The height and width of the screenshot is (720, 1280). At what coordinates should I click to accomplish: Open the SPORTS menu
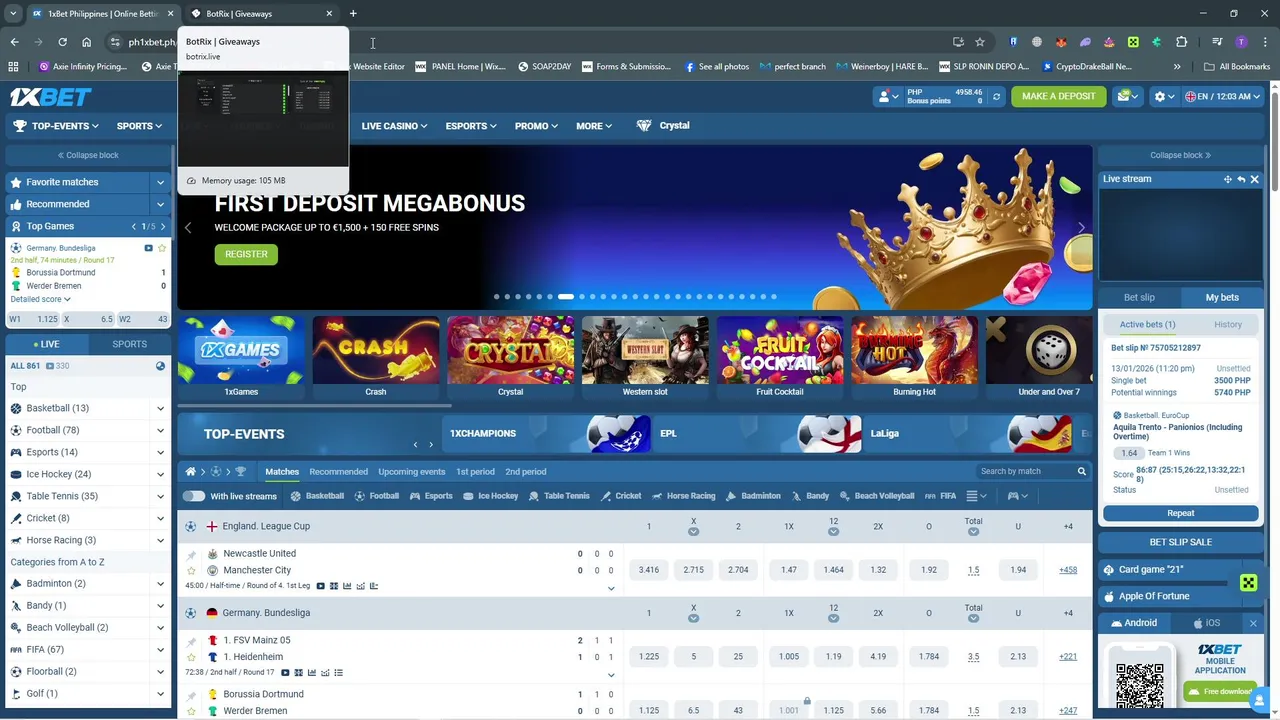[139, 126]
